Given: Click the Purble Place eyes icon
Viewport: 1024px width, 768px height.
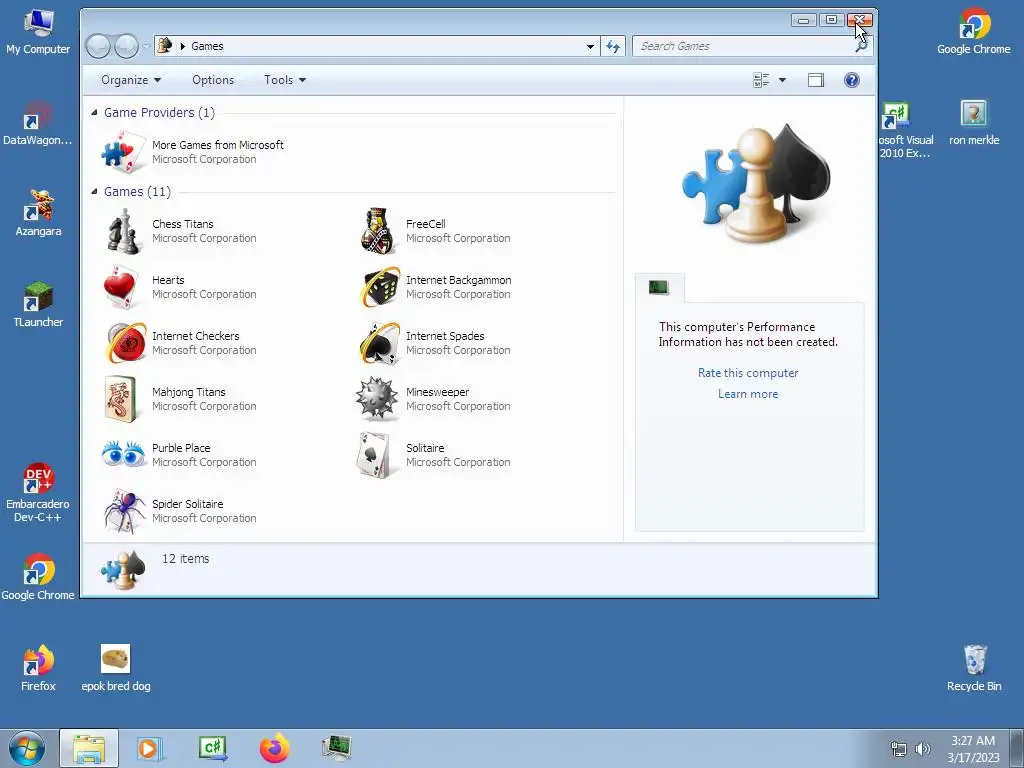Looking at the screenshot, I should pos(124,454).
